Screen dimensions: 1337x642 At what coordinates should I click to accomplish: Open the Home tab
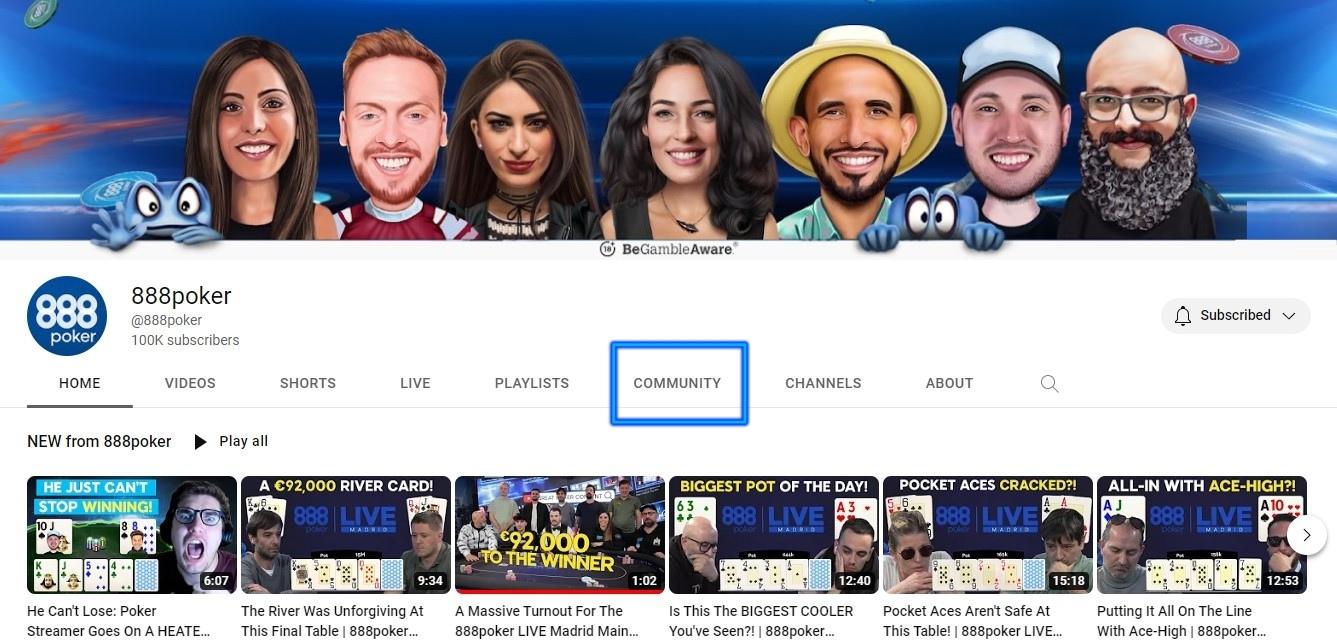(x=80, y=383)
